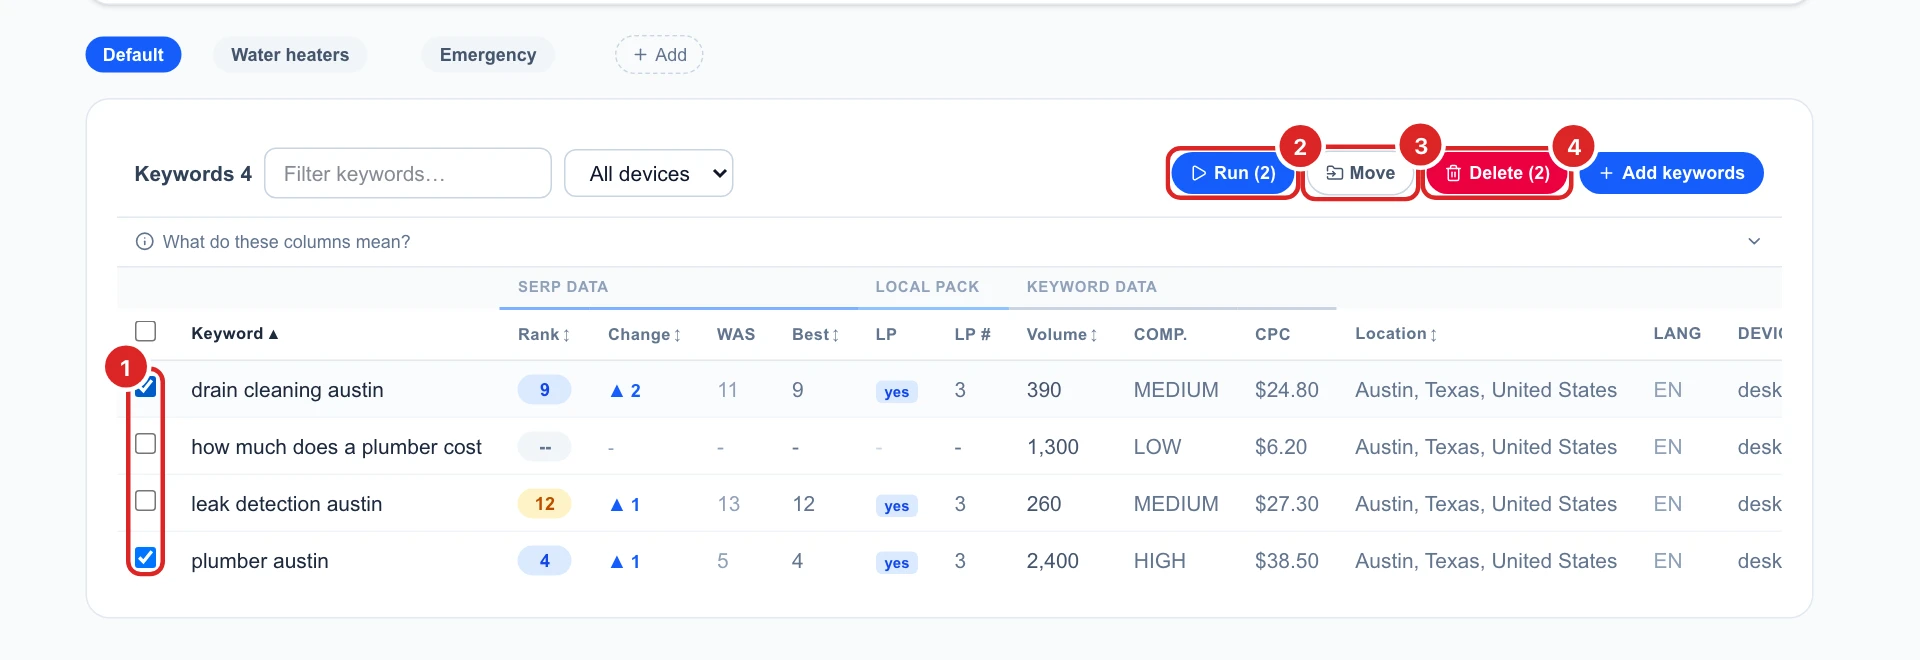Click the rank 4 badge for plumber austin
This screenshot has height=660, width=1920.
[x=544, y=561]
